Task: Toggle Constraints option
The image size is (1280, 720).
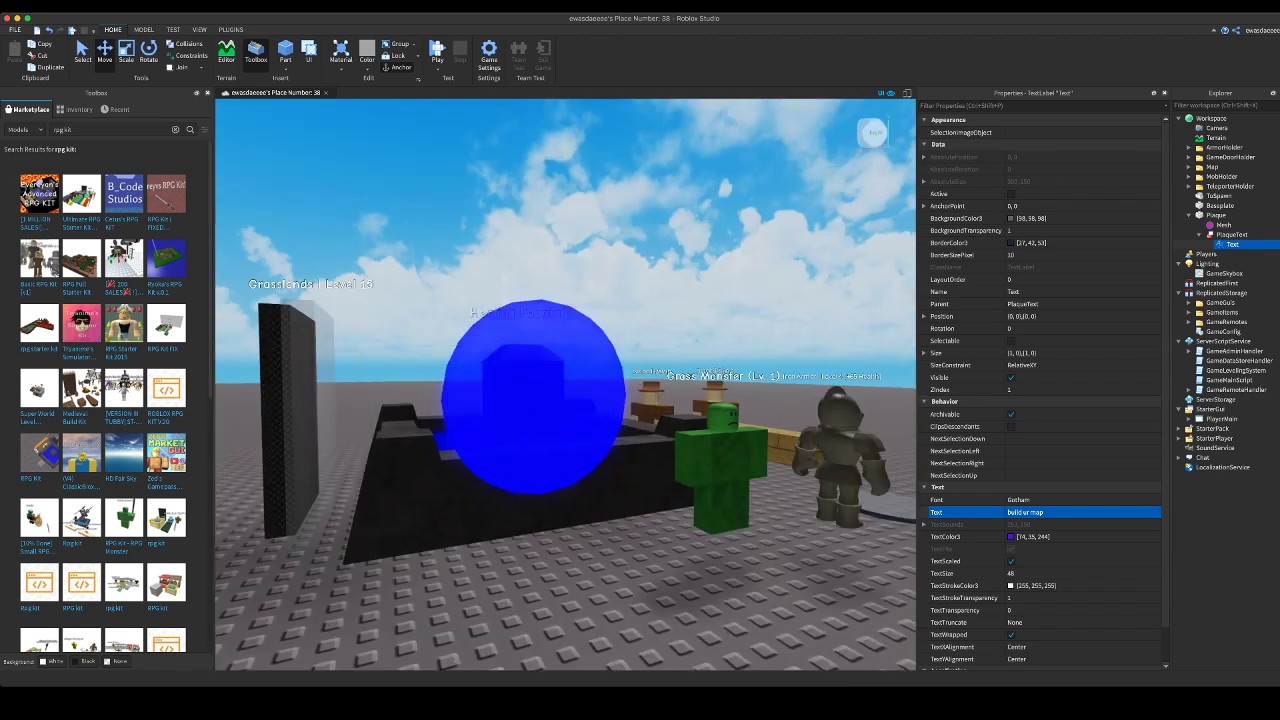Action: coord(187,56)
